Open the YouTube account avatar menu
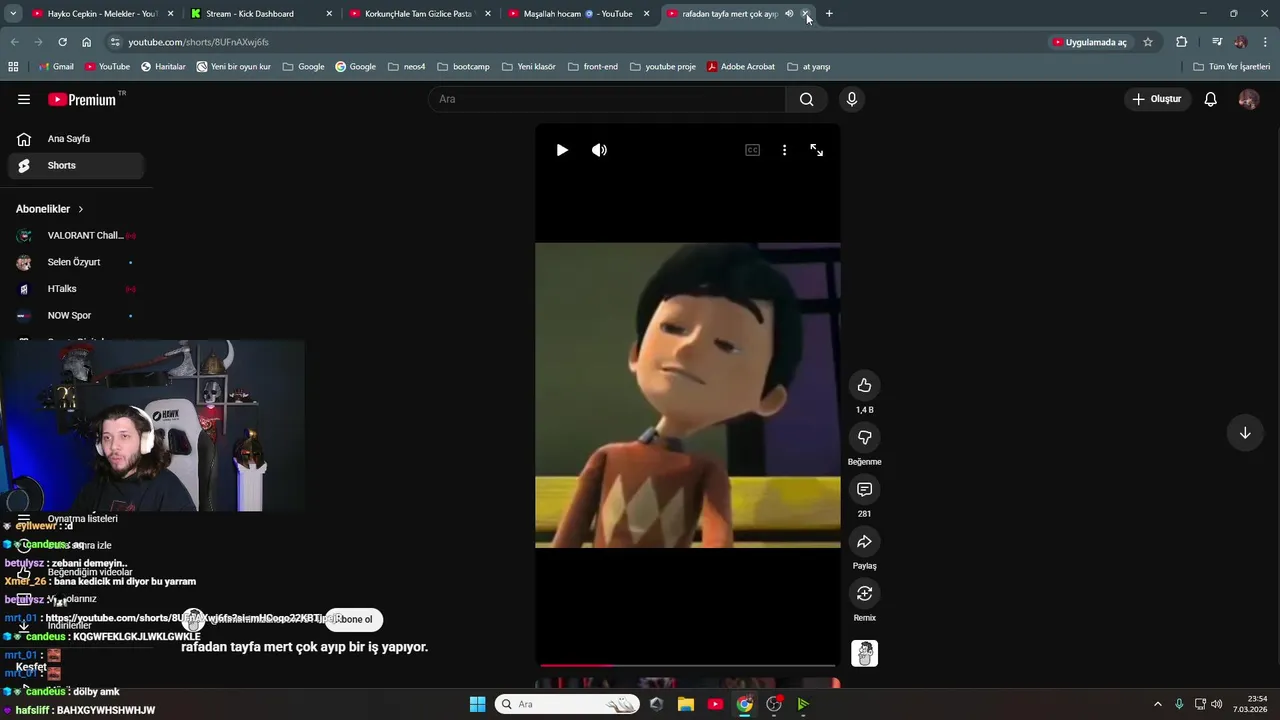The width and height of the screenshot is (1280, 720). pyautogui.click(x=1248, y=99)
